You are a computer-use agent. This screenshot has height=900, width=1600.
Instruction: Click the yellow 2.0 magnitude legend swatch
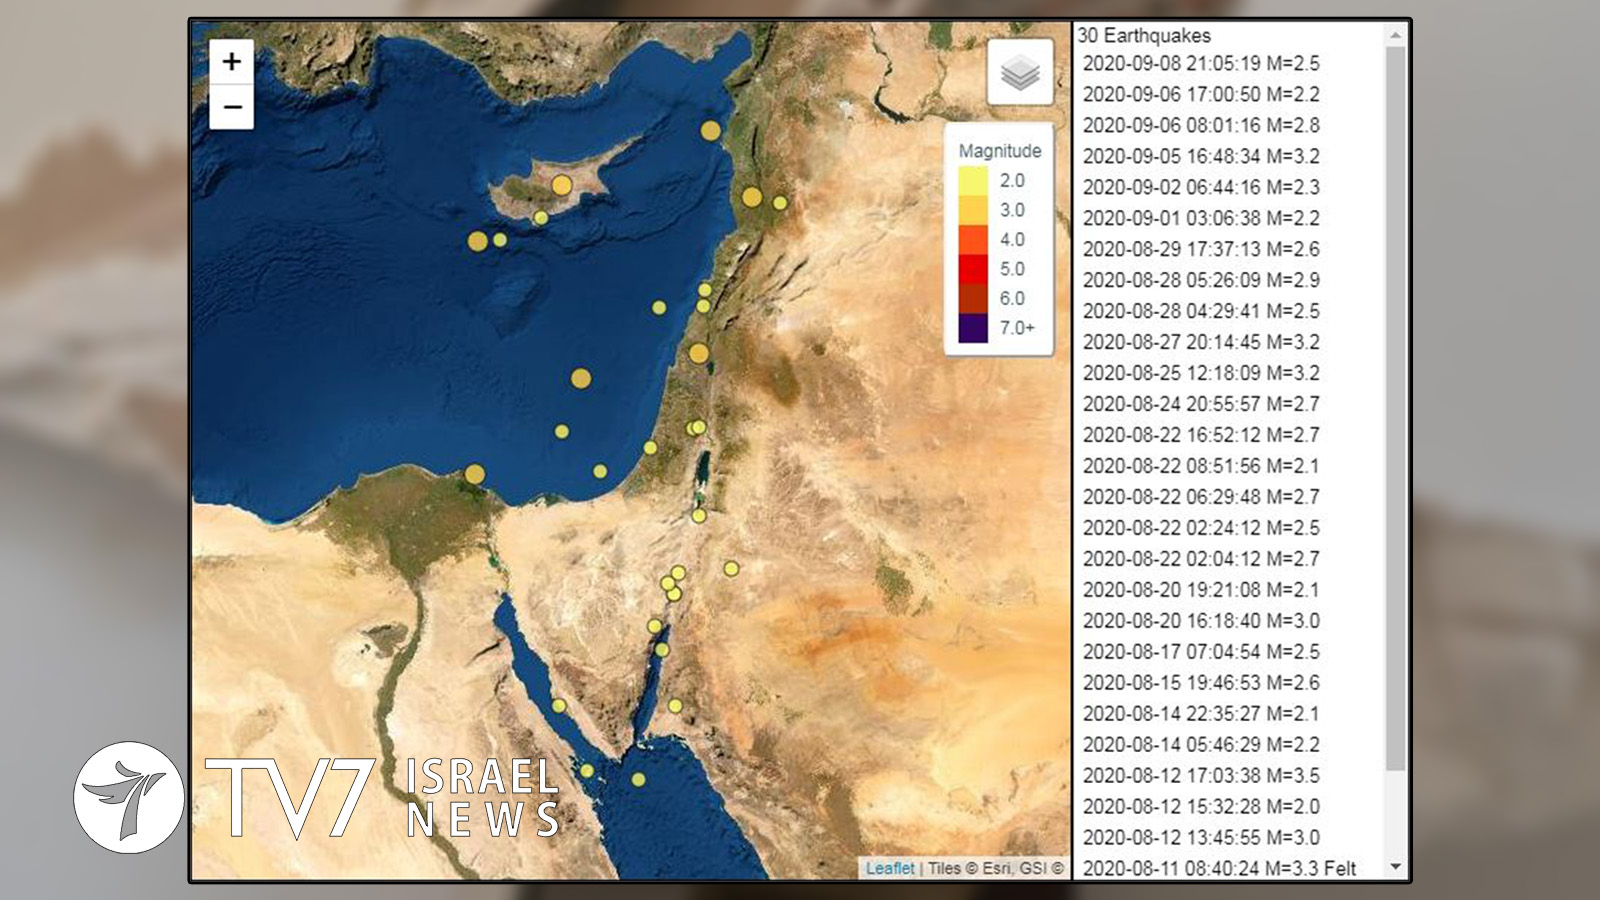[x=973, y=181]
